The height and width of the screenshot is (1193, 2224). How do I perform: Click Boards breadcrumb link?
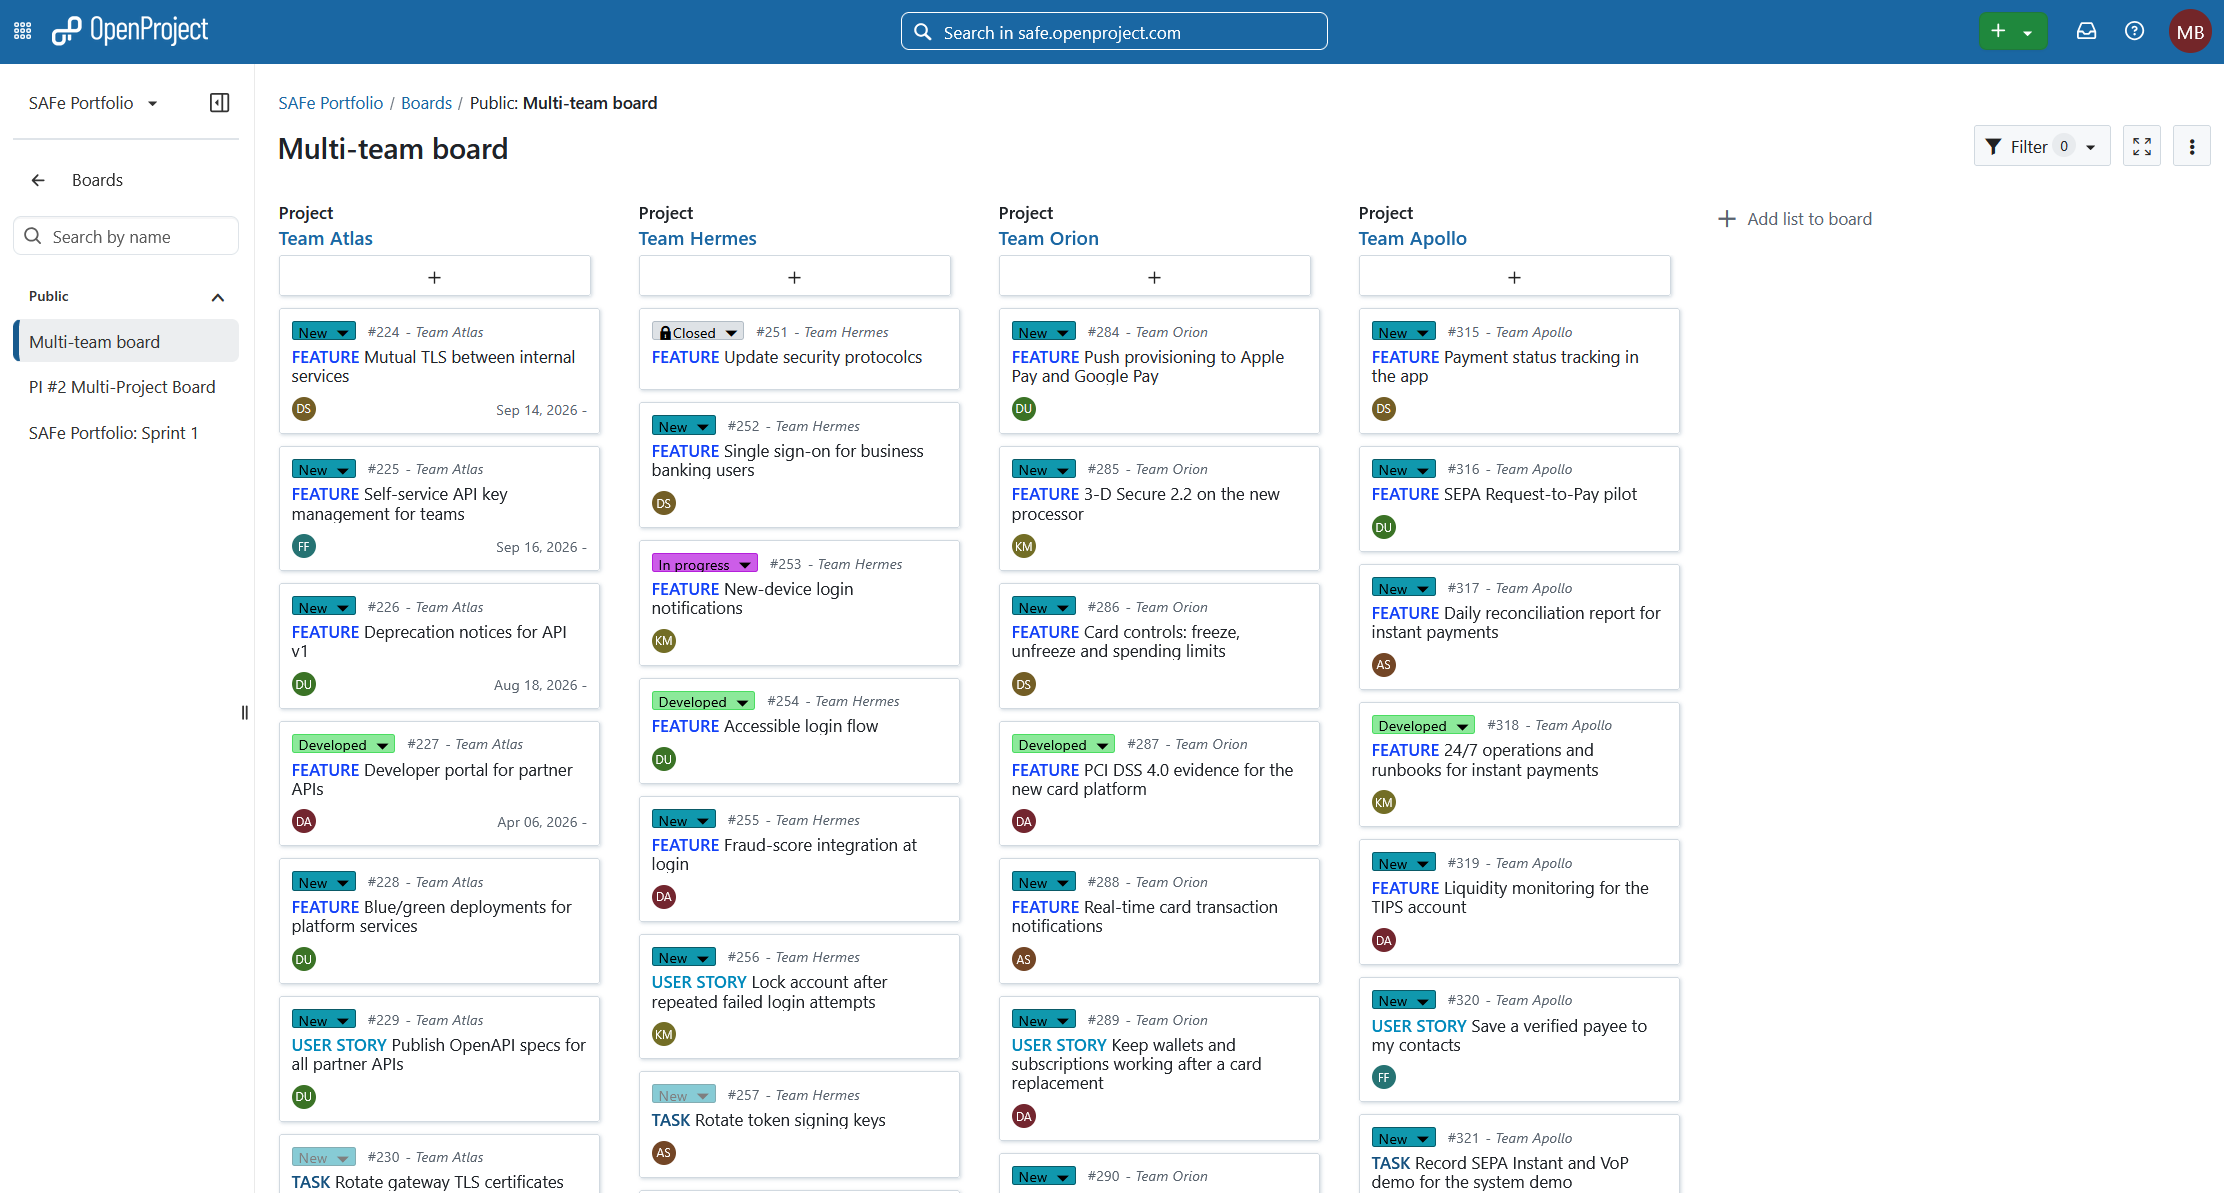coord(427,103)
